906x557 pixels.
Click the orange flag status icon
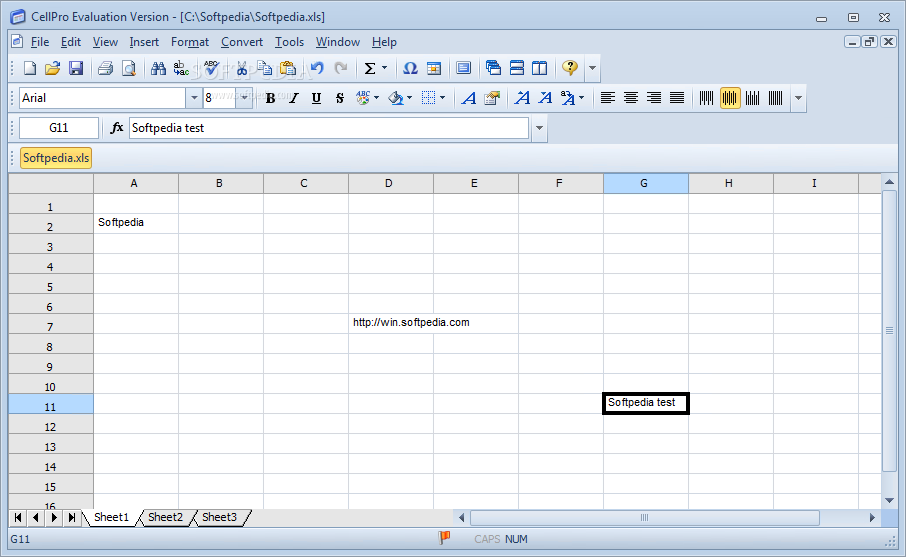pos(444,539)
